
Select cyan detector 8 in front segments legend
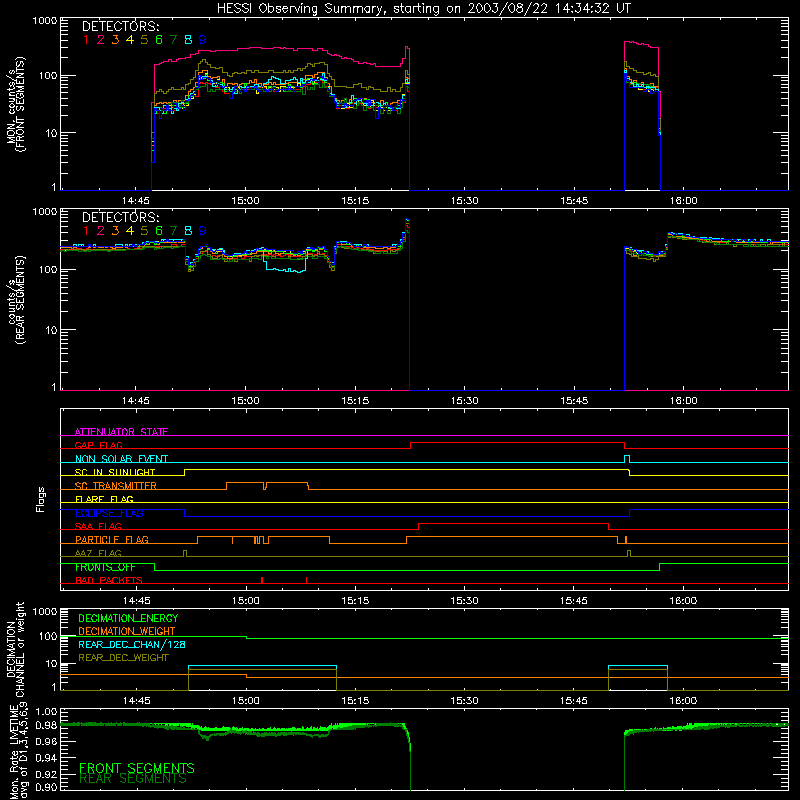click(188, 40)
